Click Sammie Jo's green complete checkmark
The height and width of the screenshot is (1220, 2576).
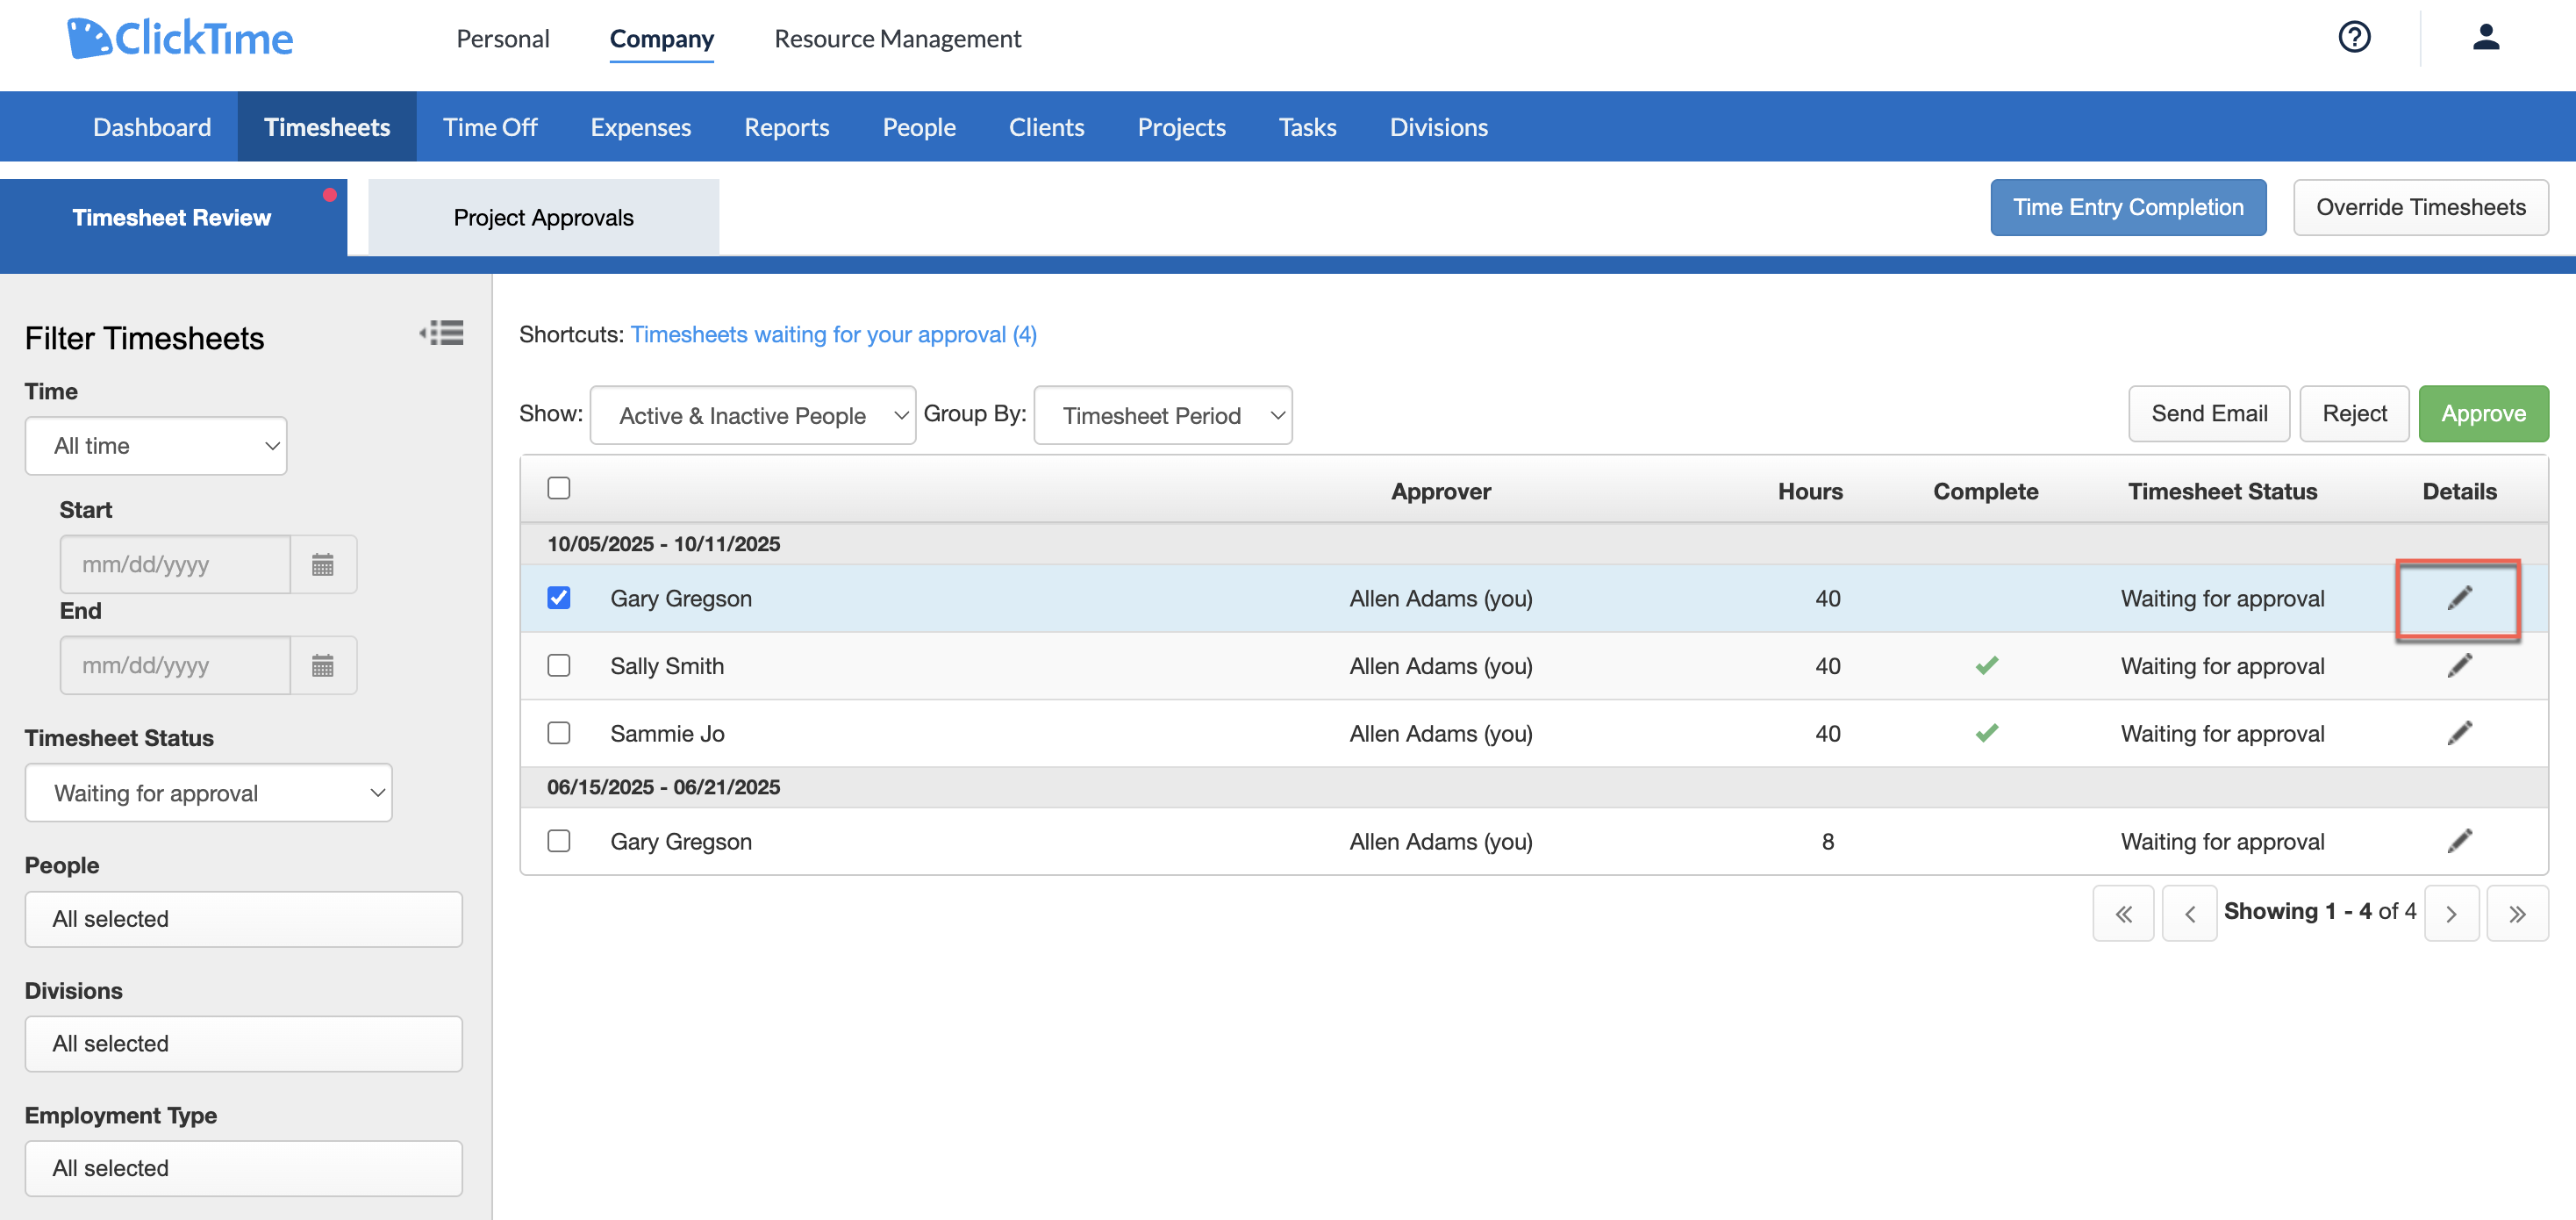(1986, 733)
